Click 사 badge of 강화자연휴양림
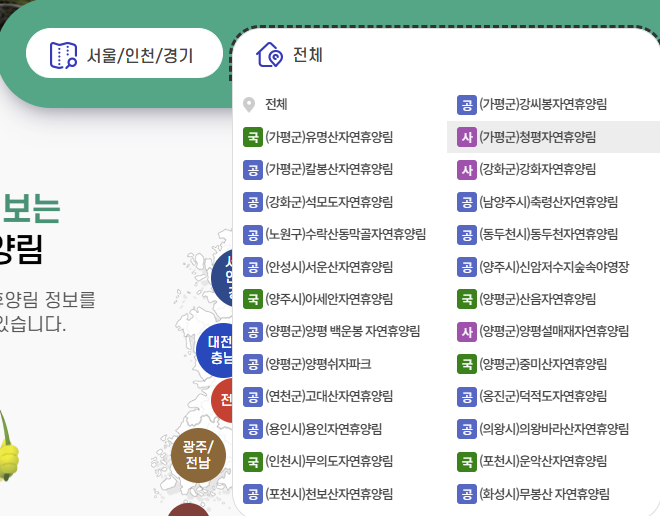This screenshot has height=516, width=660. (467, 170)
